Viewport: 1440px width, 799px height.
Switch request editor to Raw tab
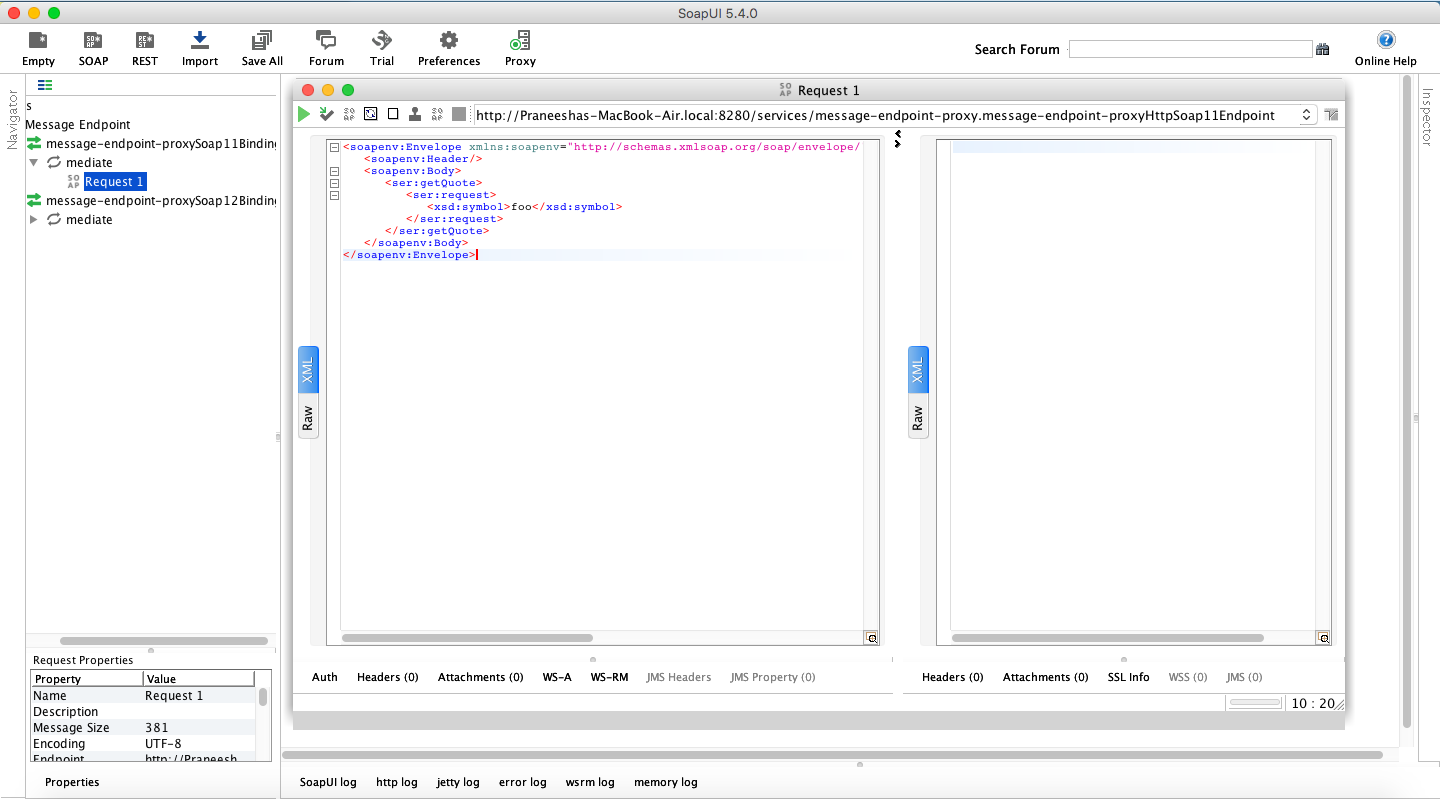pyautogui.click(x=308, y=417)
